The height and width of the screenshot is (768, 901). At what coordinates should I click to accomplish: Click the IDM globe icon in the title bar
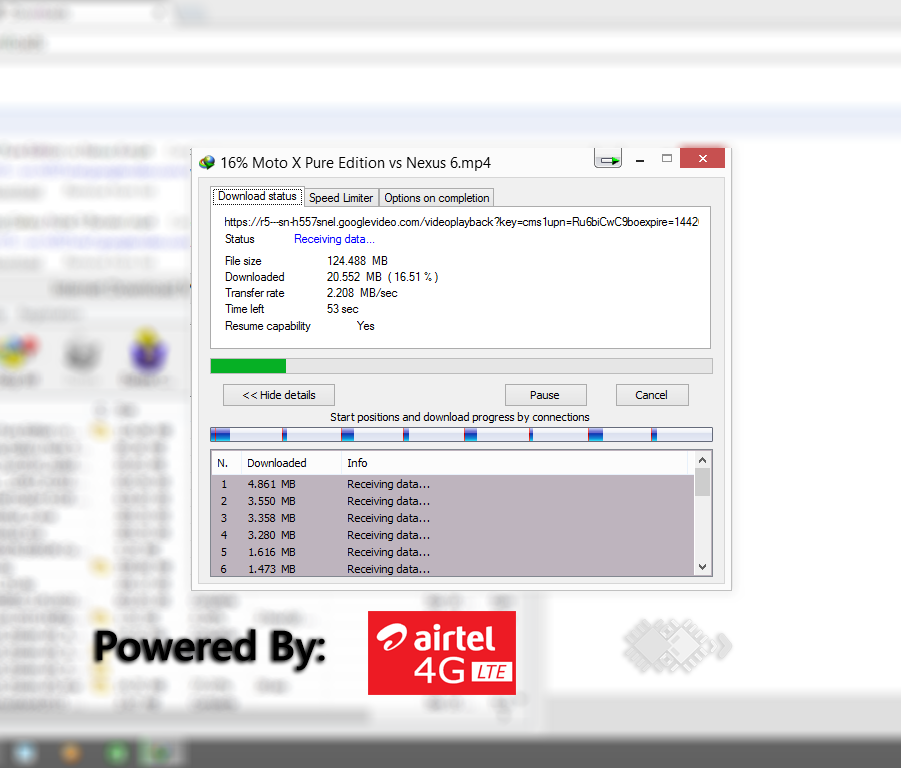[x=207, y=163]
